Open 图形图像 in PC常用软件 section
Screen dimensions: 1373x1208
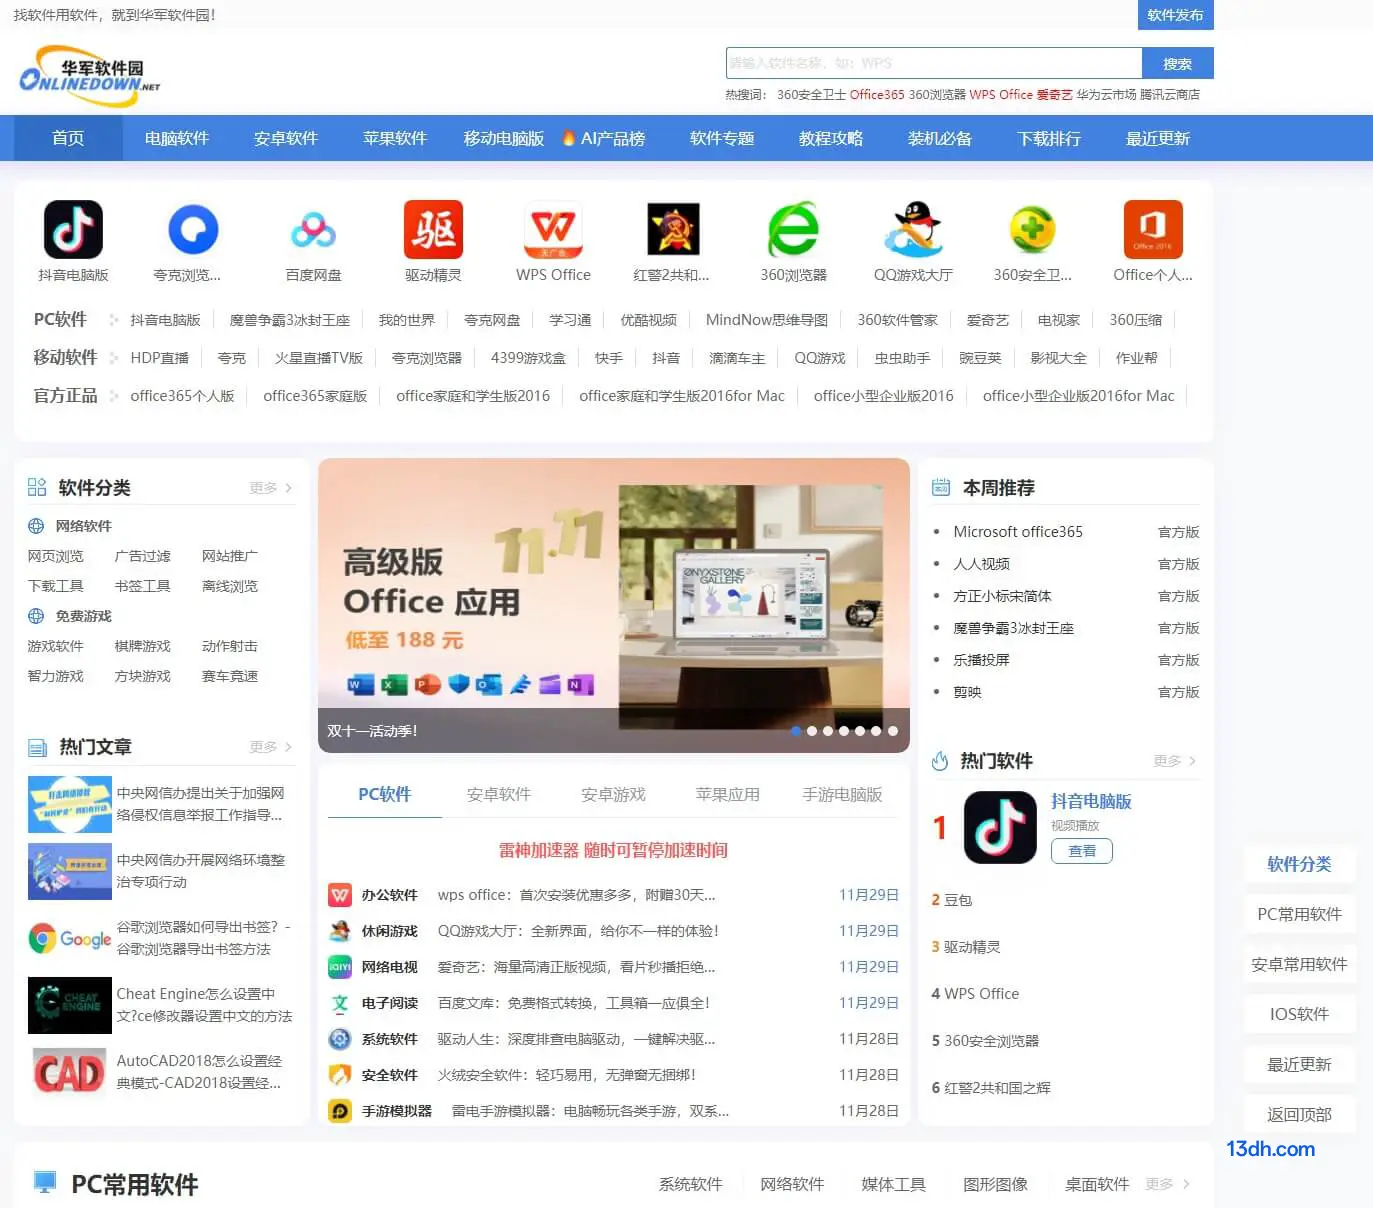[995, 1184]
